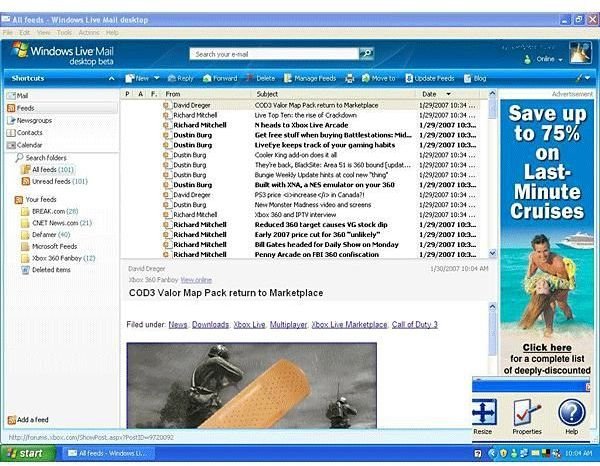Select 'Penny Arcade on FBI 360 confiscation' message
The height and width of the screenshot is (466, 600).
coord(301,254)
